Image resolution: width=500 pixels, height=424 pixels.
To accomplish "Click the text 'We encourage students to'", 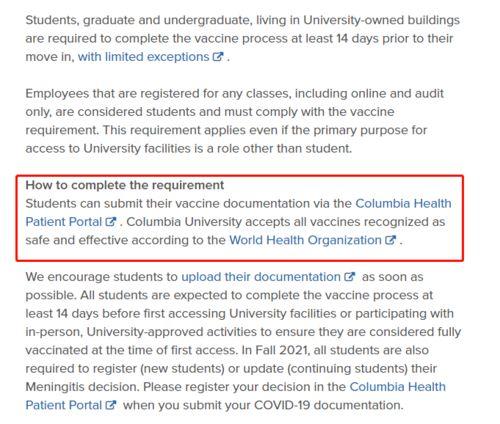I will (x=102, y=277).
